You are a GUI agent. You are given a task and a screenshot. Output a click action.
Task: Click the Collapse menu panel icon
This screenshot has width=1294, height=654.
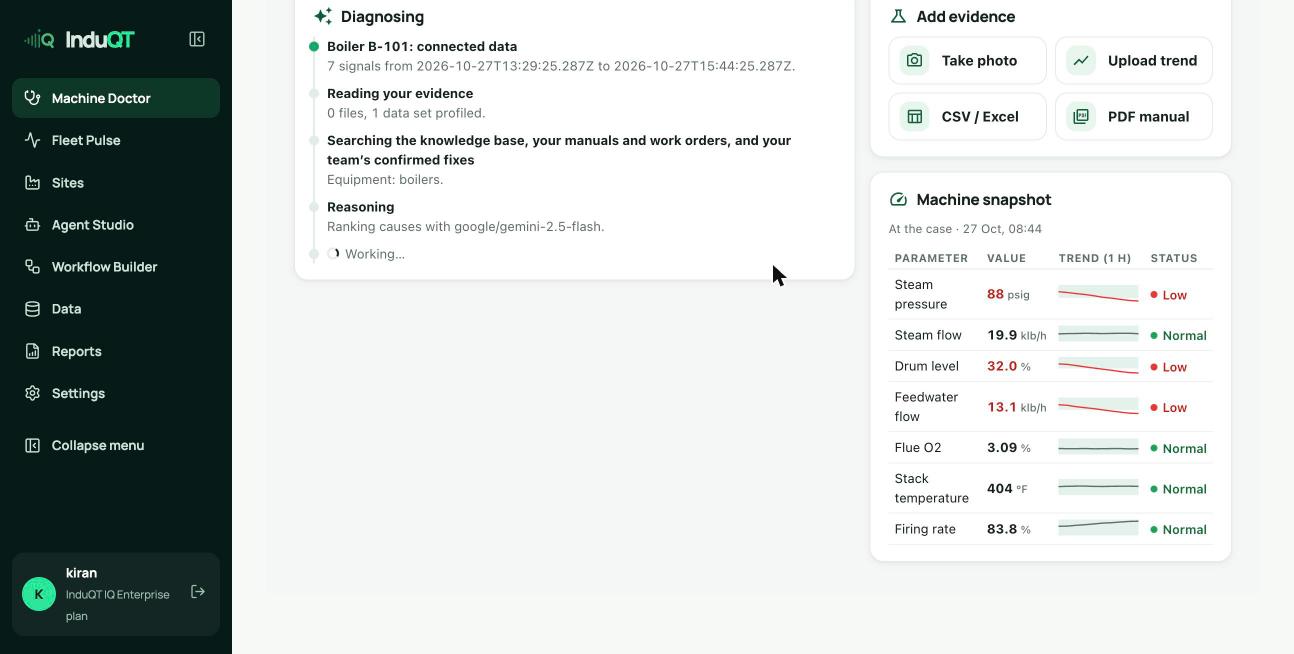coord(32,445)
